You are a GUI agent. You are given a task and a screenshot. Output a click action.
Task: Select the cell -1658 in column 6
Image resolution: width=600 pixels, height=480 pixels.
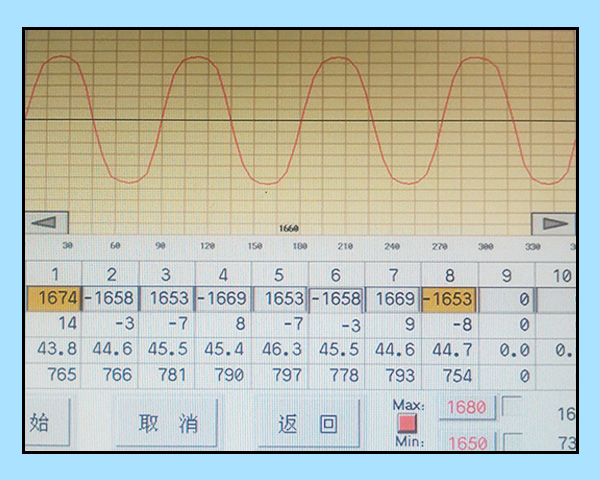pos(338,298)
